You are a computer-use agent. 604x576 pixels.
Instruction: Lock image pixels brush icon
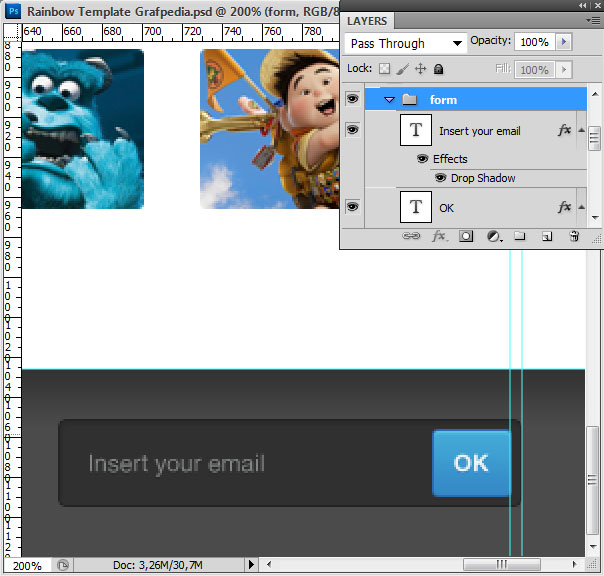(x=403, y=69)
